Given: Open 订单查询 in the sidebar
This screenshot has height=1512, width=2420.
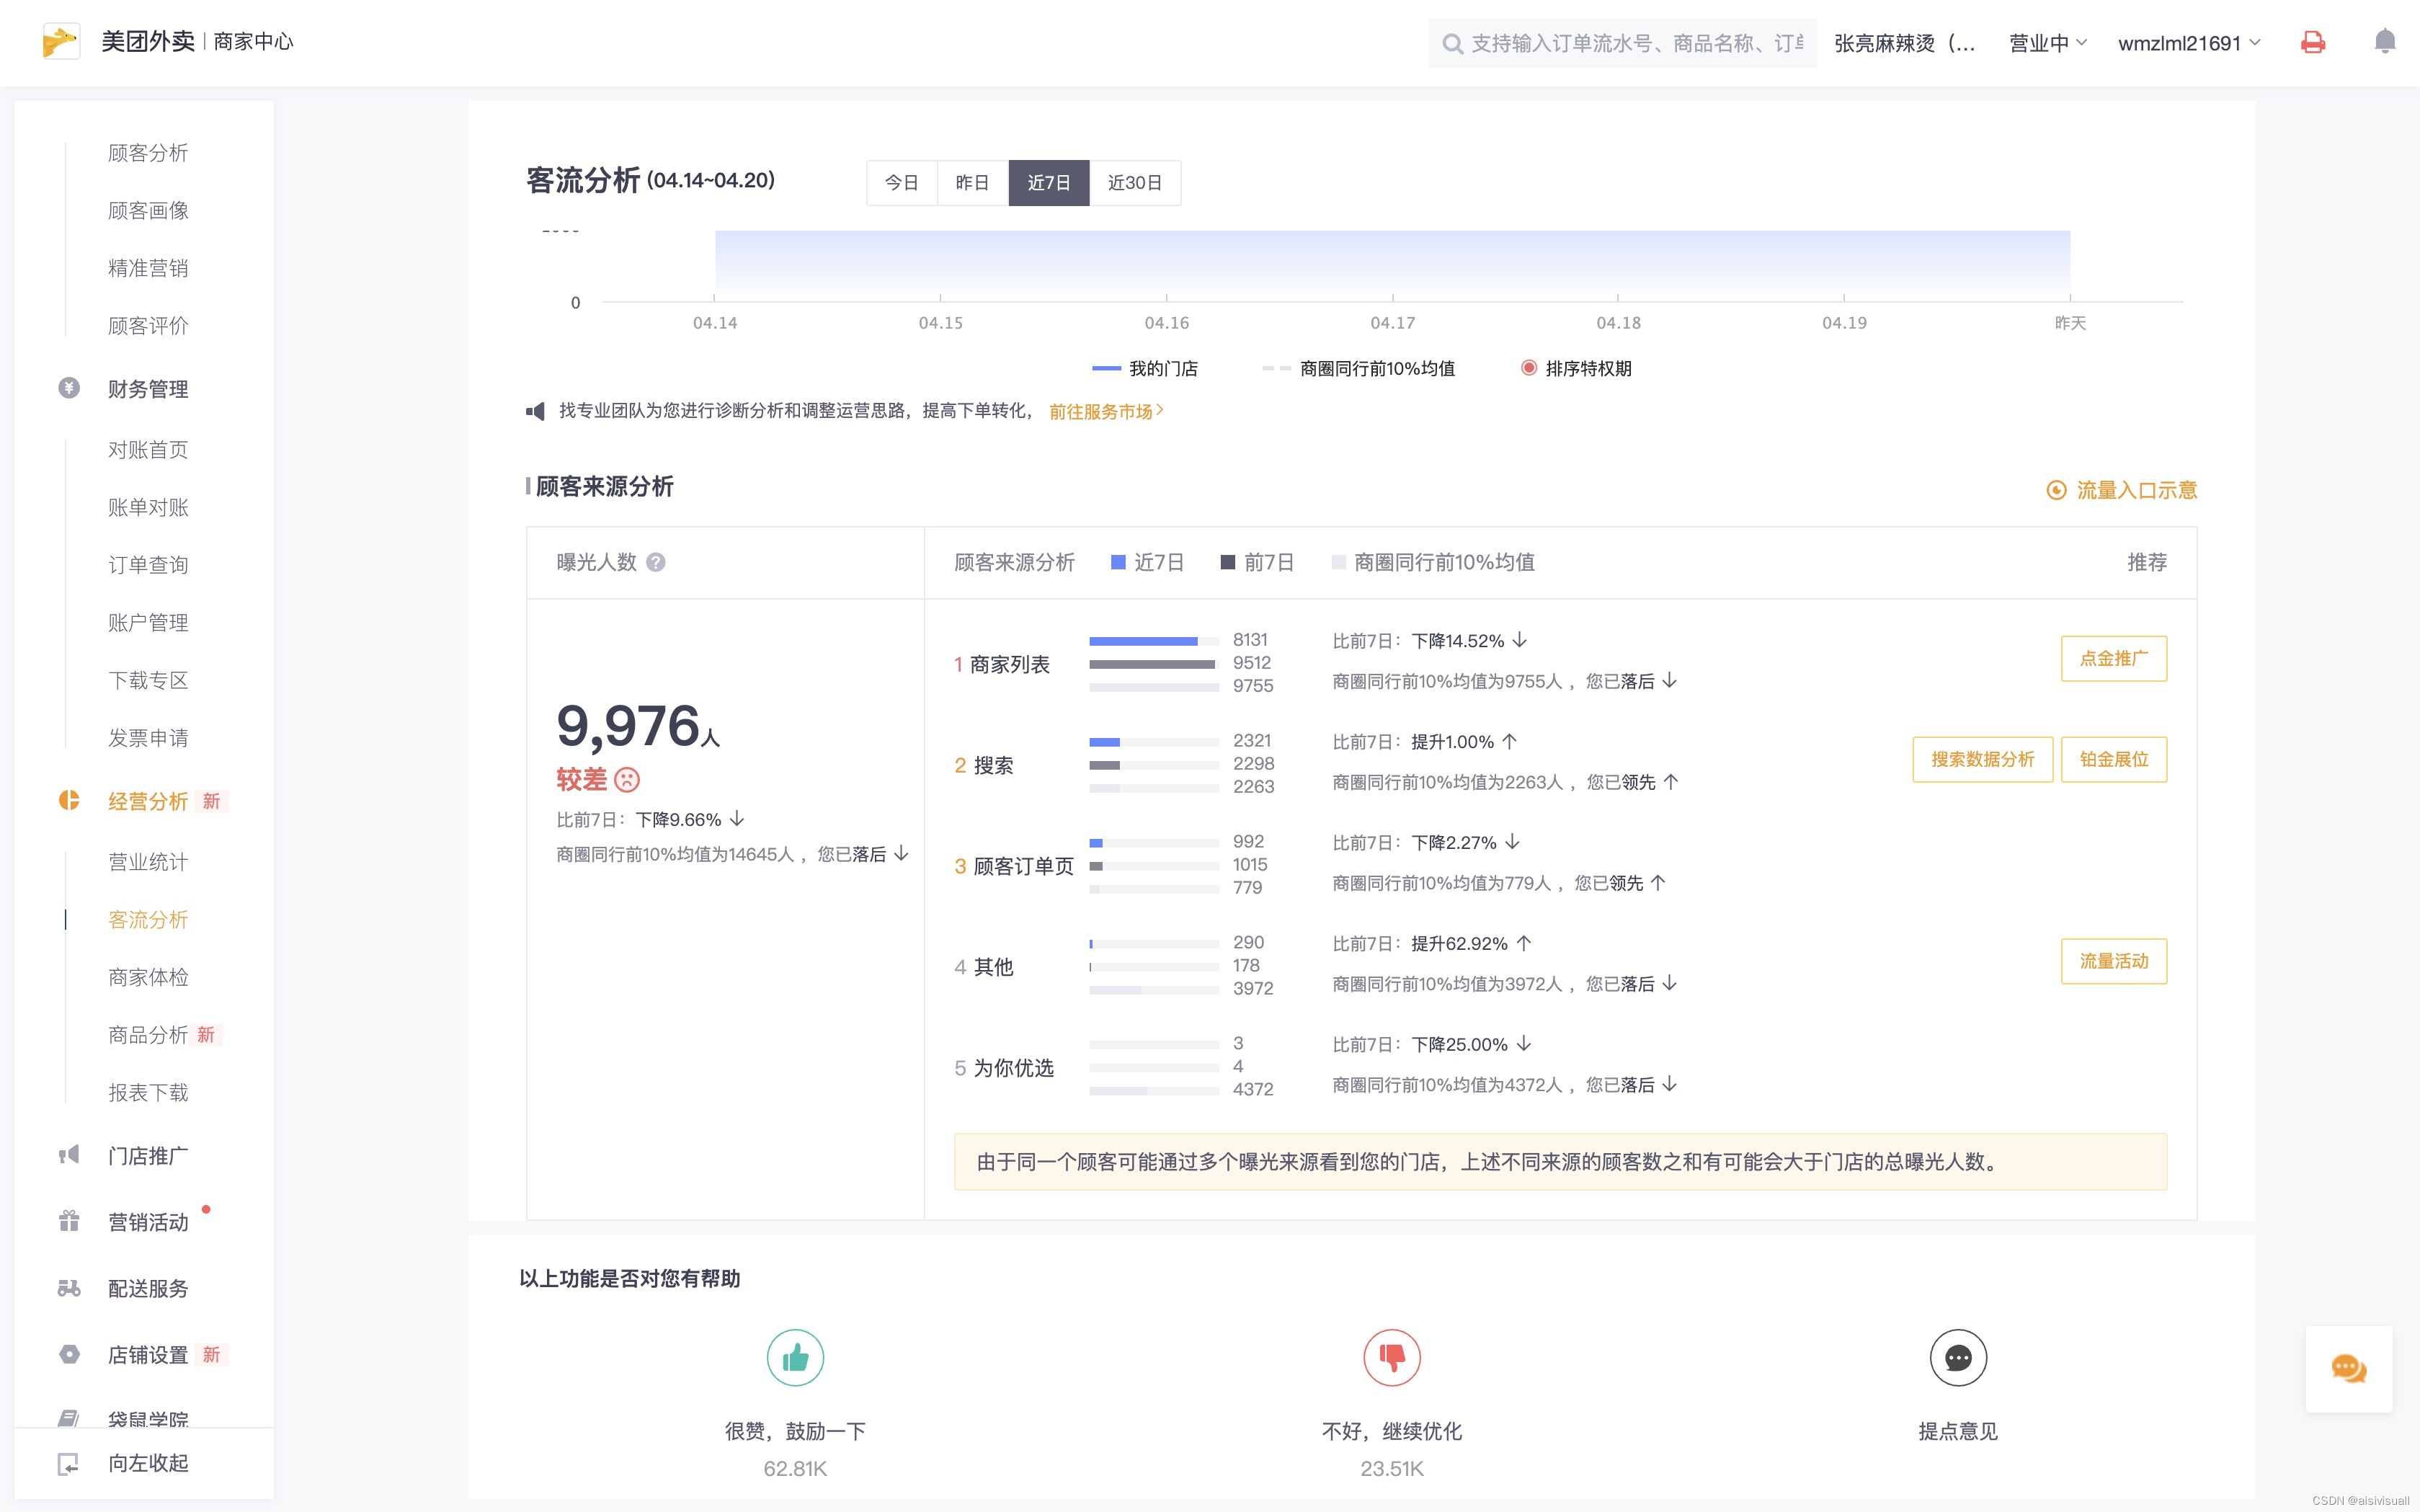Looking at the screenshot, I should pyautogui.click(x=148, y=565).
